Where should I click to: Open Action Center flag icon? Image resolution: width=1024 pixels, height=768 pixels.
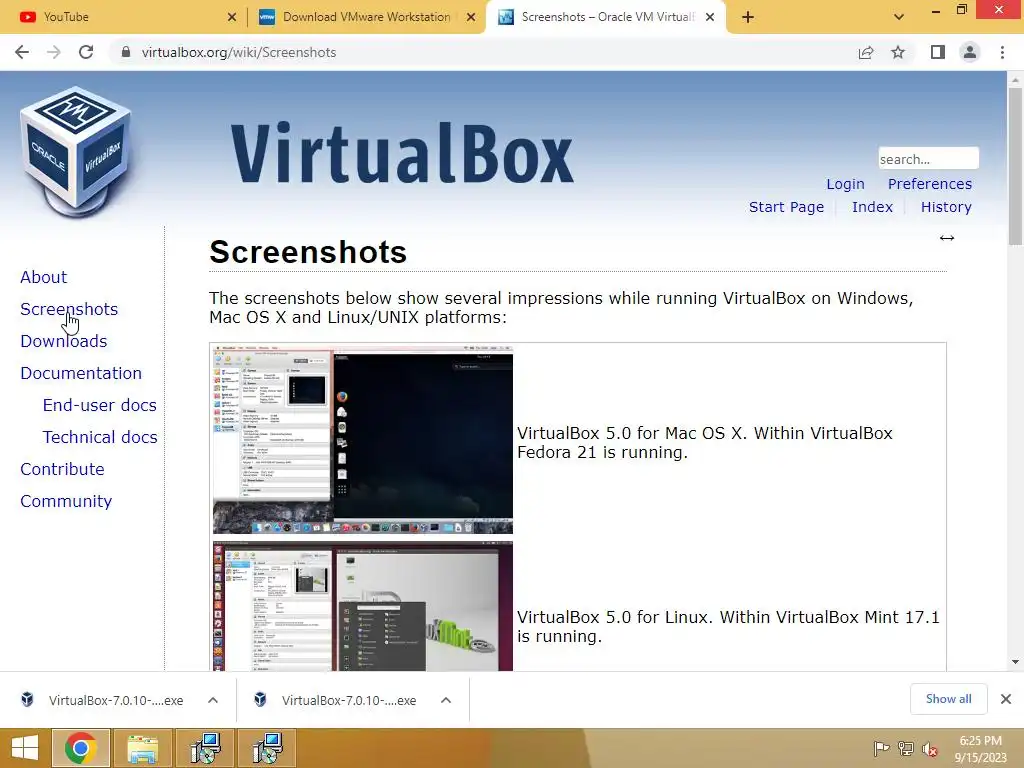(881, 749)
